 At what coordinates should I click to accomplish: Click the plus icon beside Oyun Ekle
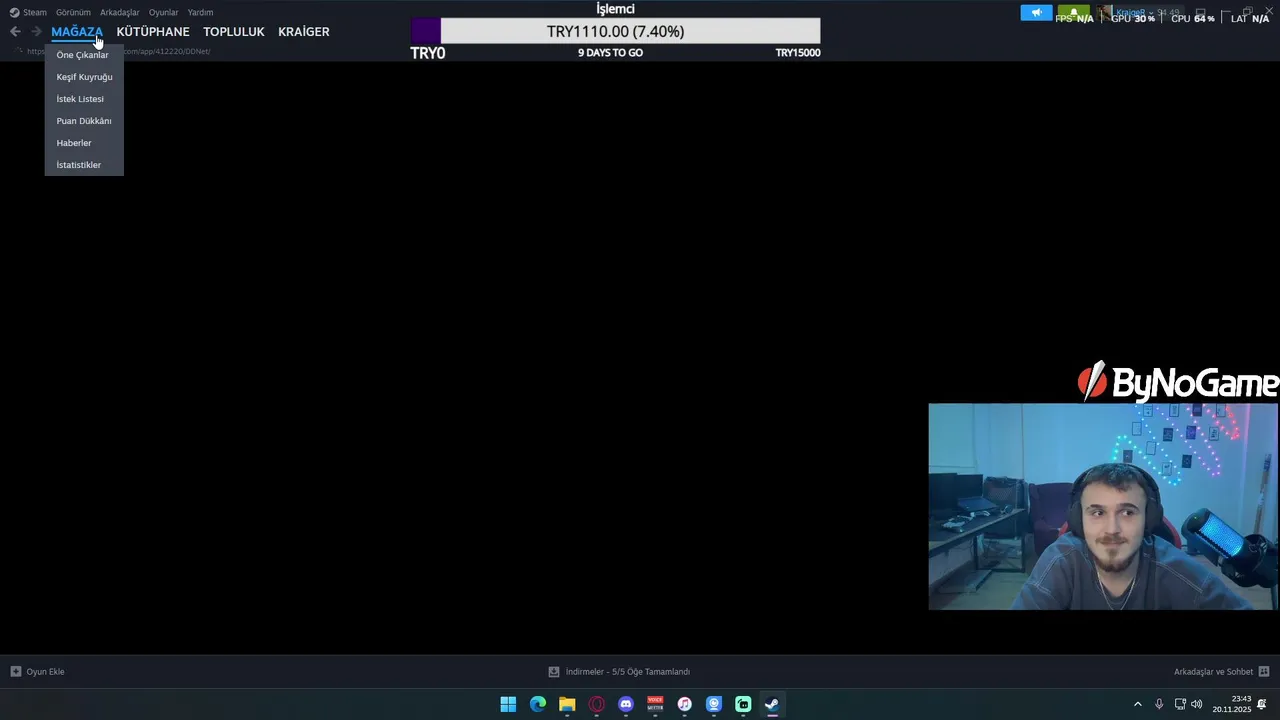click(x=15, y=672)
